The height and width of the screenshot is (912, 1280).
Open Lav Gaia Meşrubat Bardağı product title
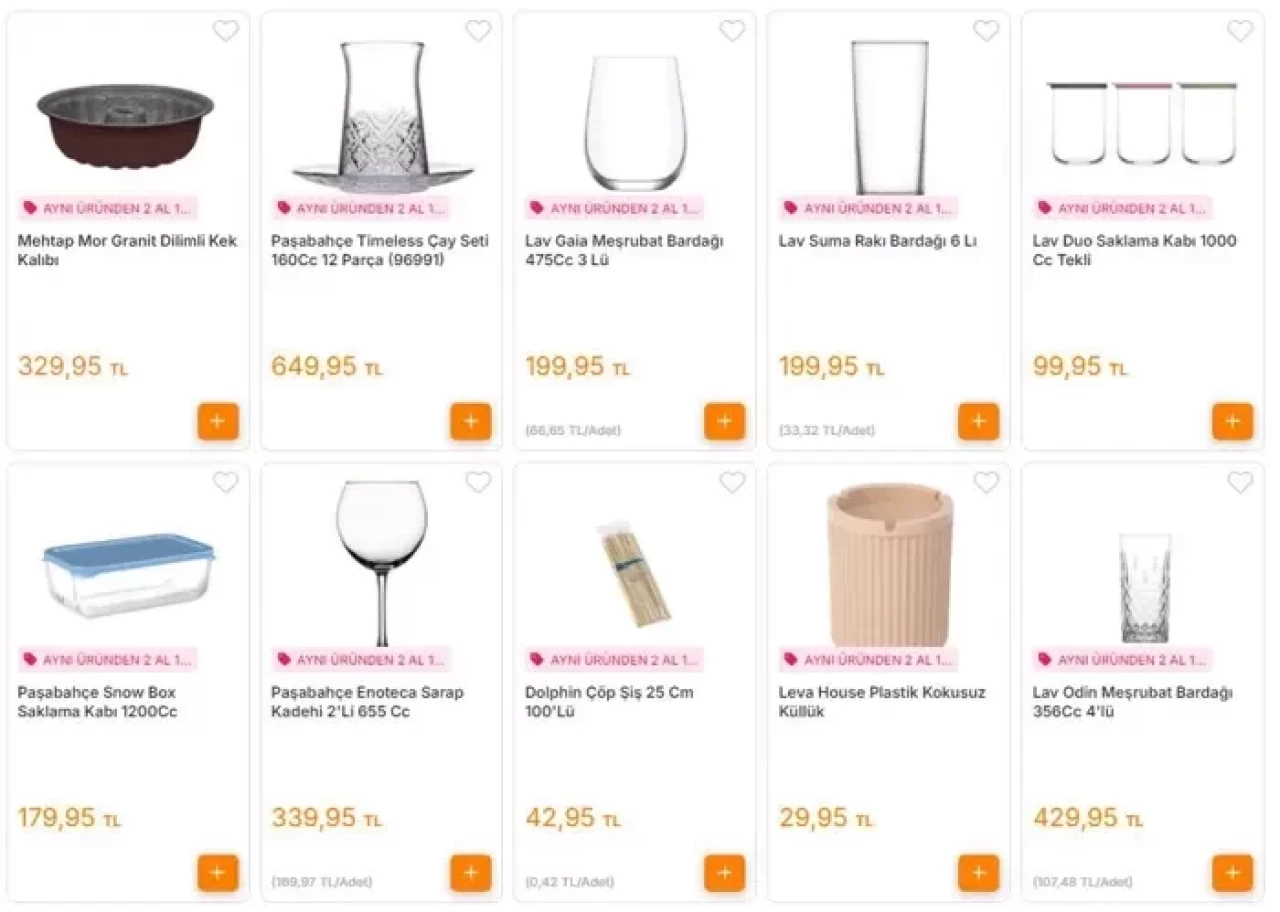(x=624, y=250)
